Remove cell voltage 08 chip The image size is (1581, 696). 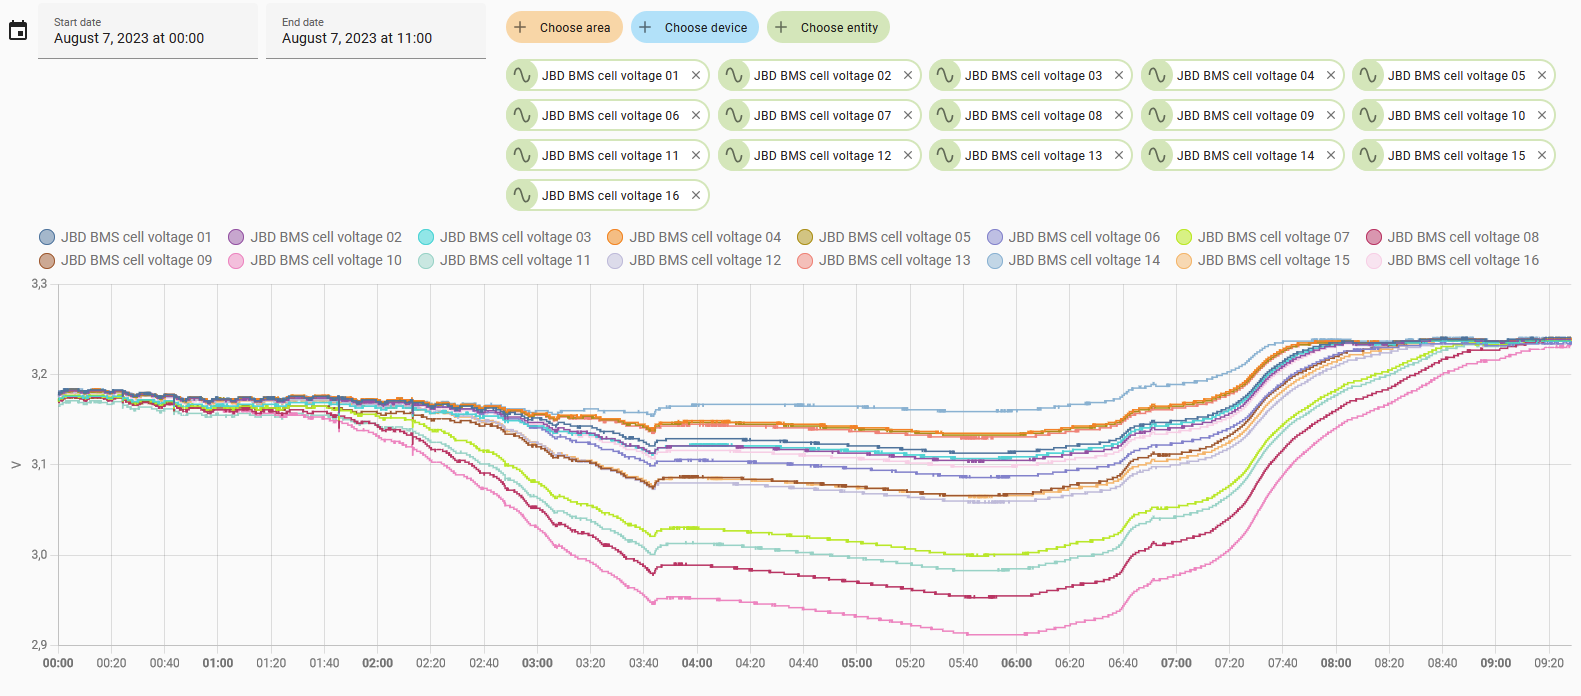tap(1119, 115)
